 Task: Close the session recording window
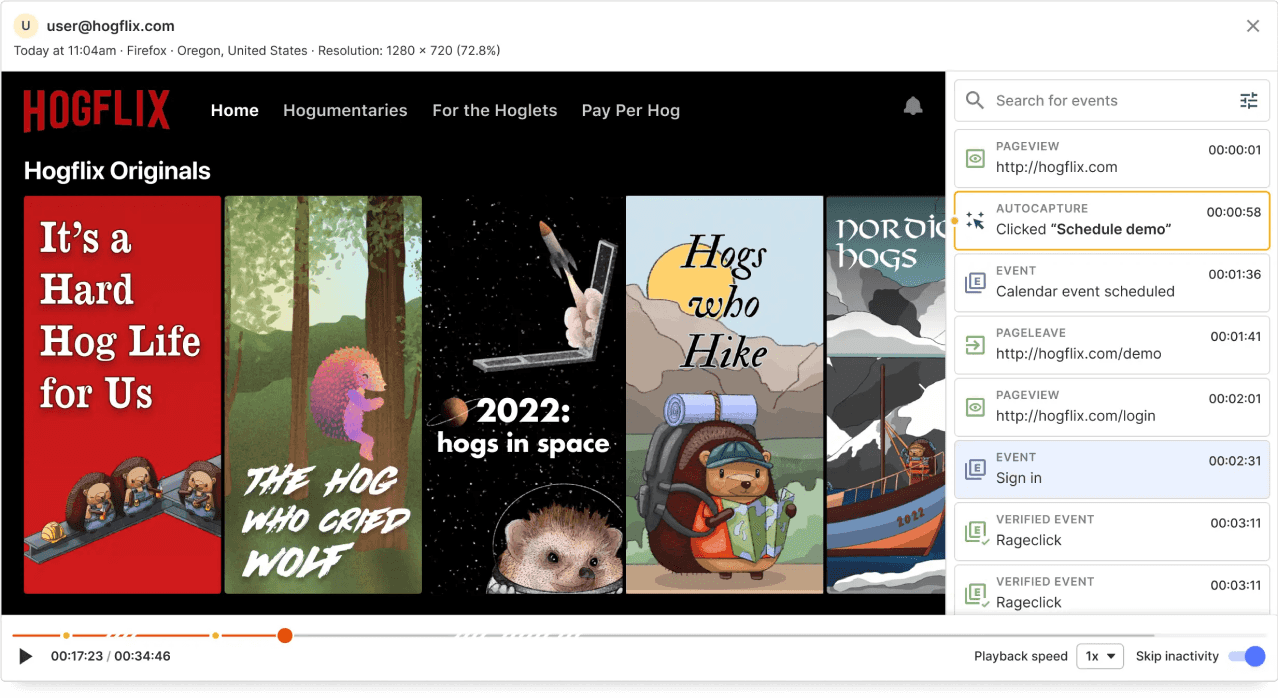click(1252, 26)
